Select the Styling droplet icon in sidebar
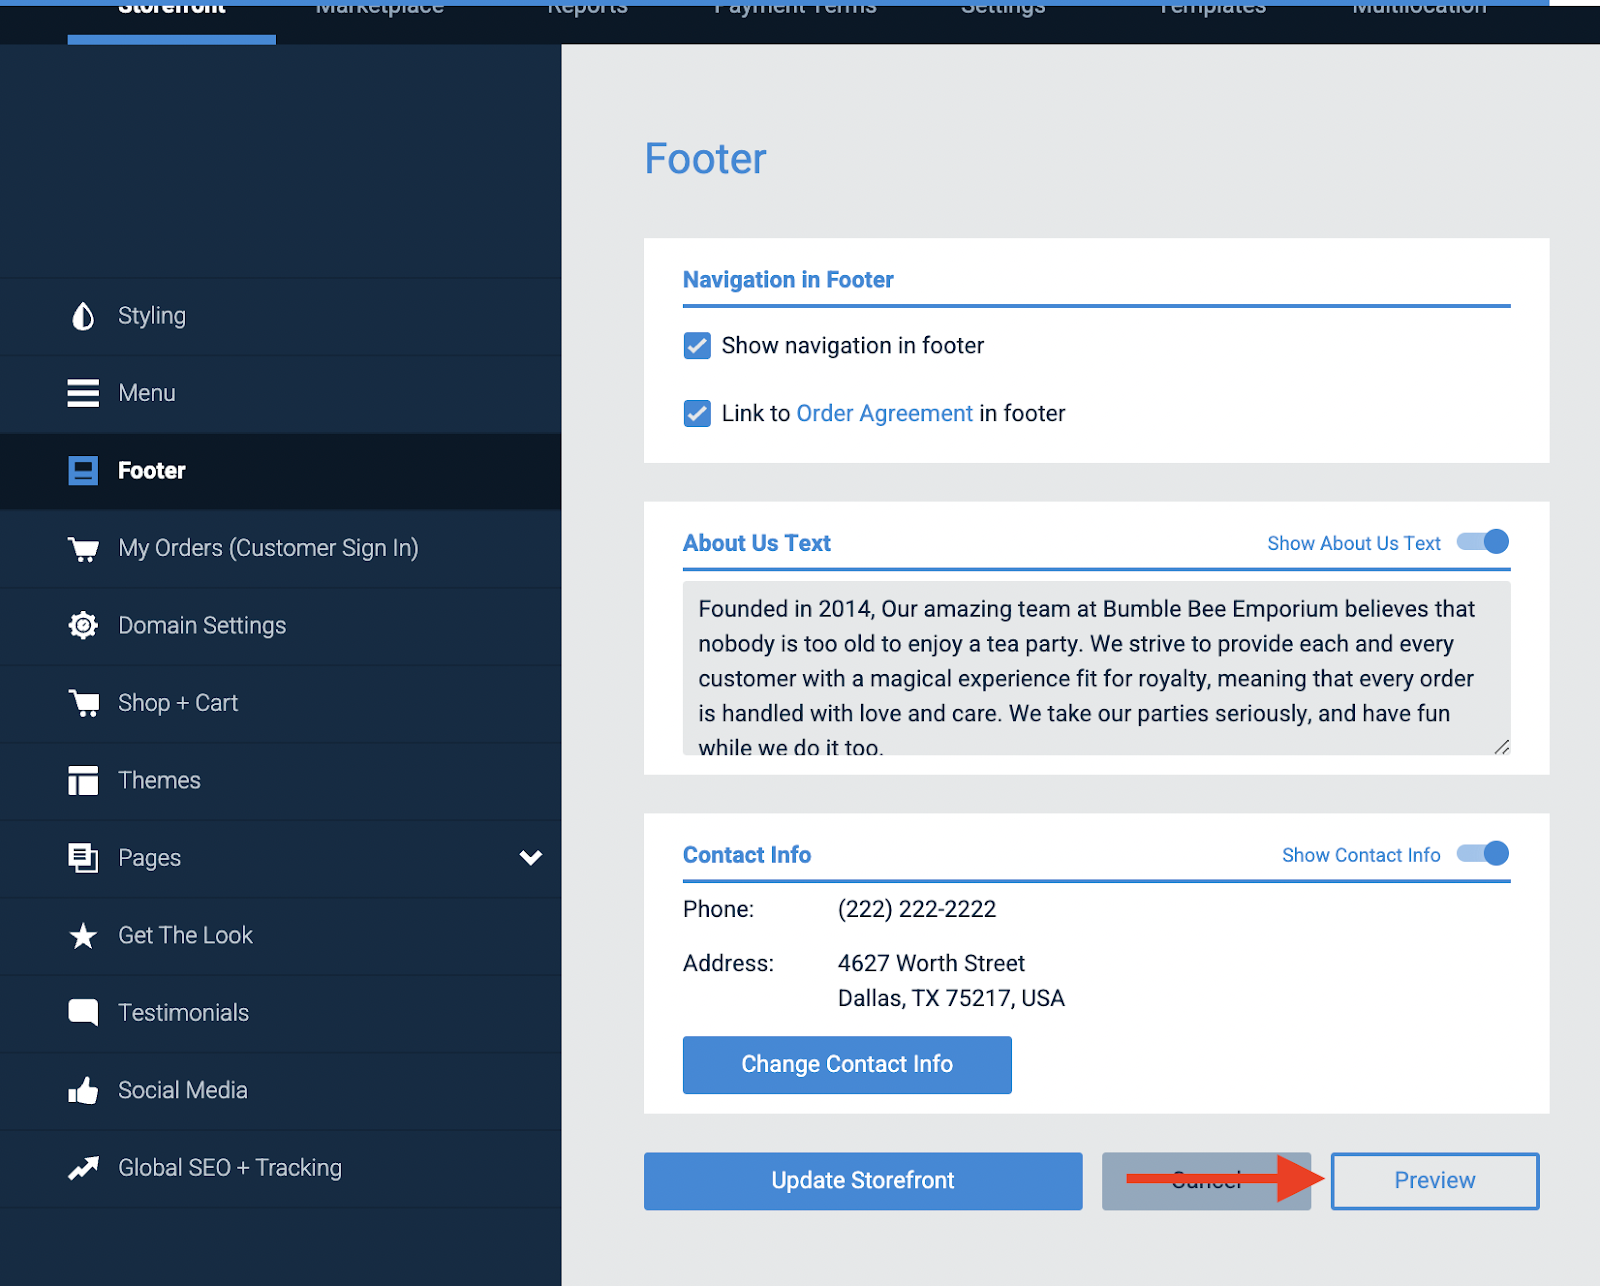 [x=84, y=316]
